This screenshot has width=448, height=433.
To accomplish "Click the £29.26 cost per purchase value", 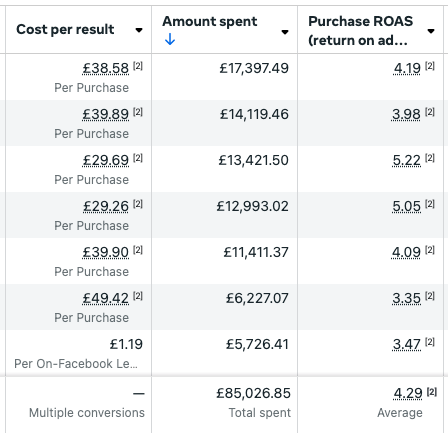I will [x=105, y=206].
